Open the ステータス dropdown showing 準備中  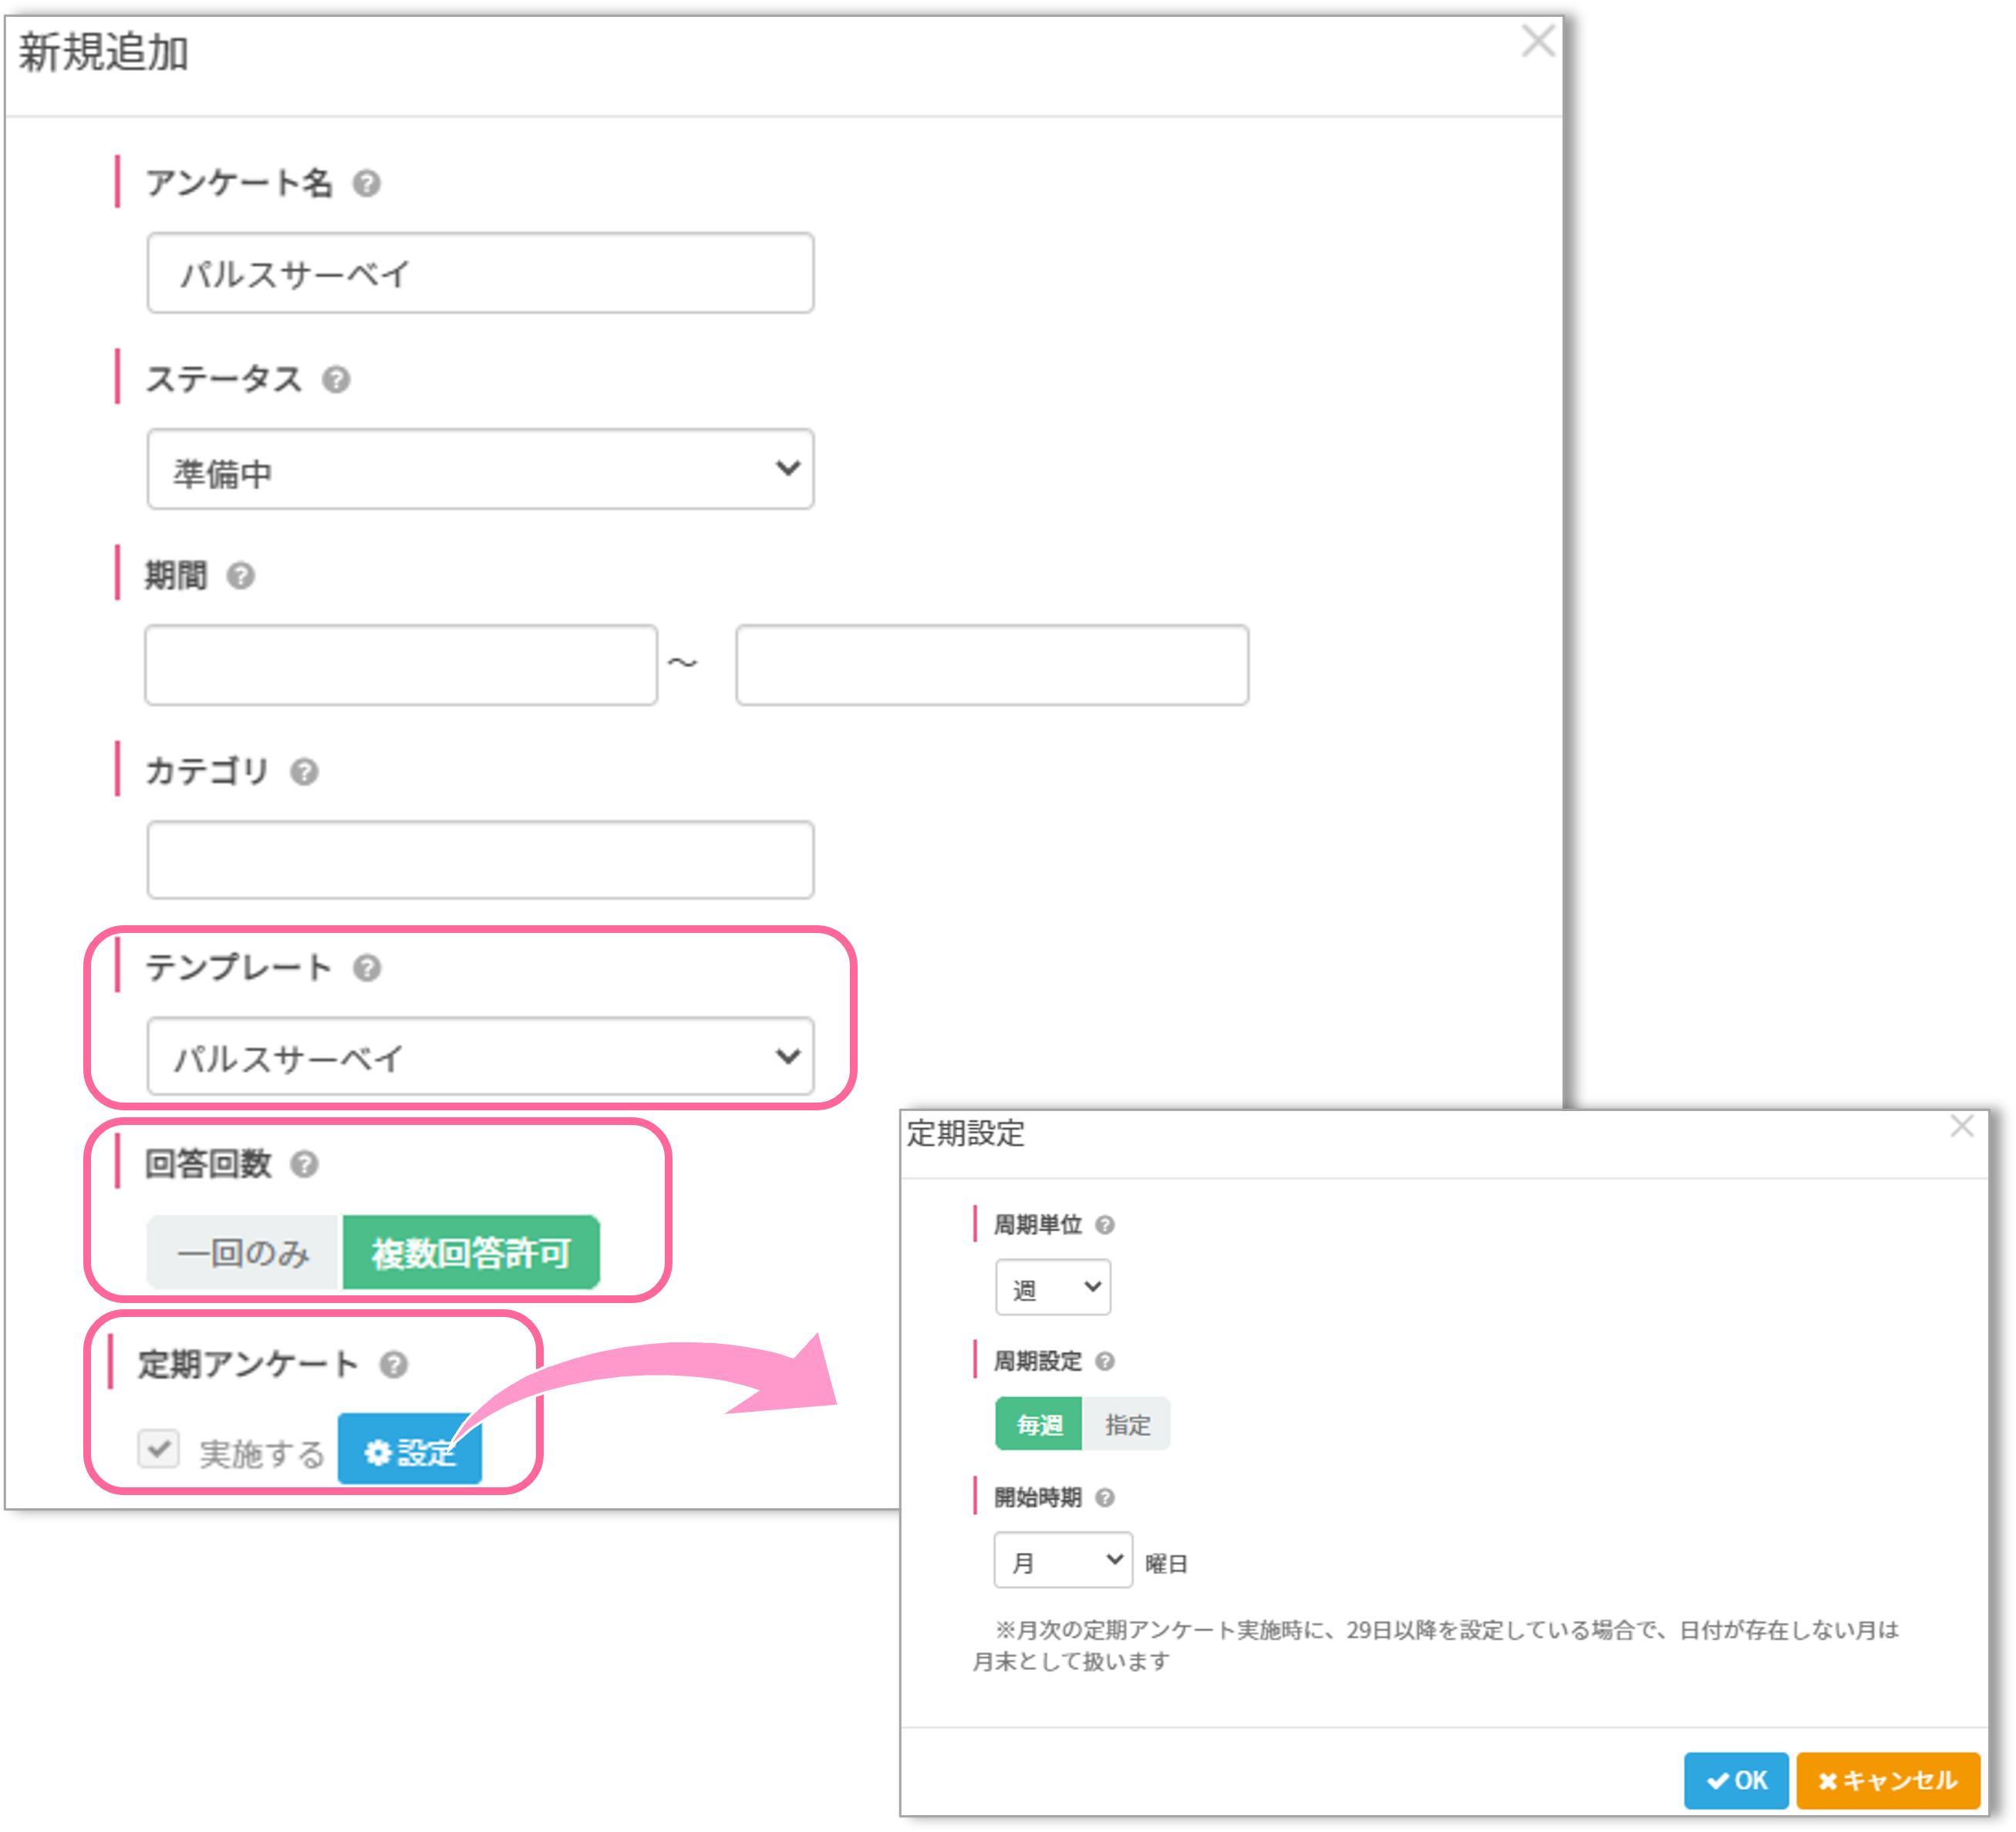pyautogui.click(x=480, y=470)
